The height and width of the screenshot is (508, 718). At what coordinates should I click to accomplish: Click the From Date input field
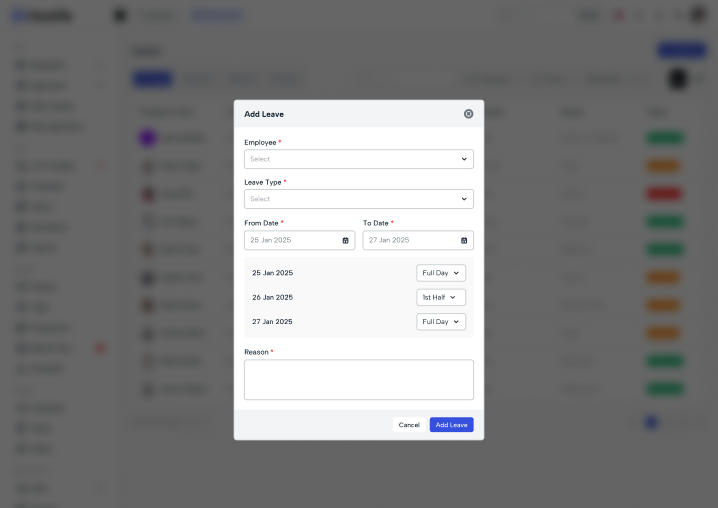click(x=299, y=240)
